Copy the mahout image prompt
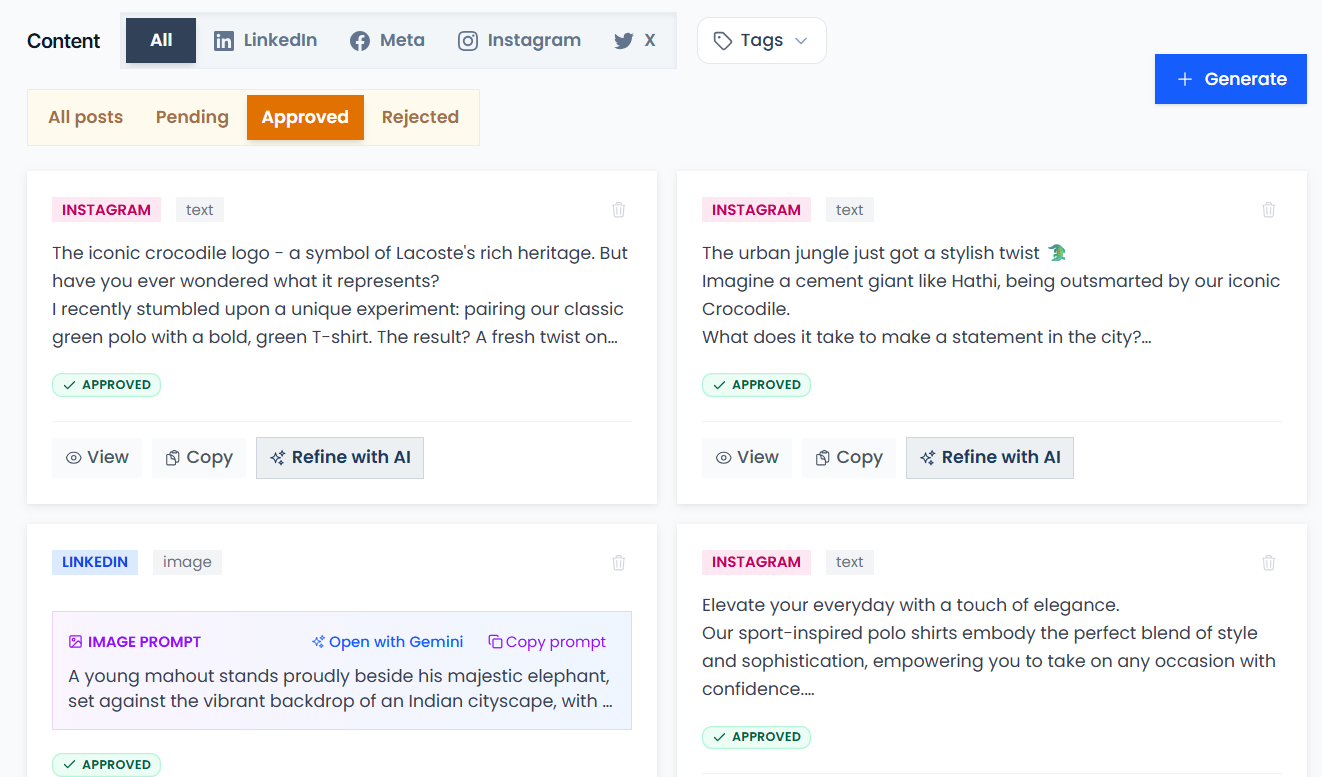 click(547, 642)
